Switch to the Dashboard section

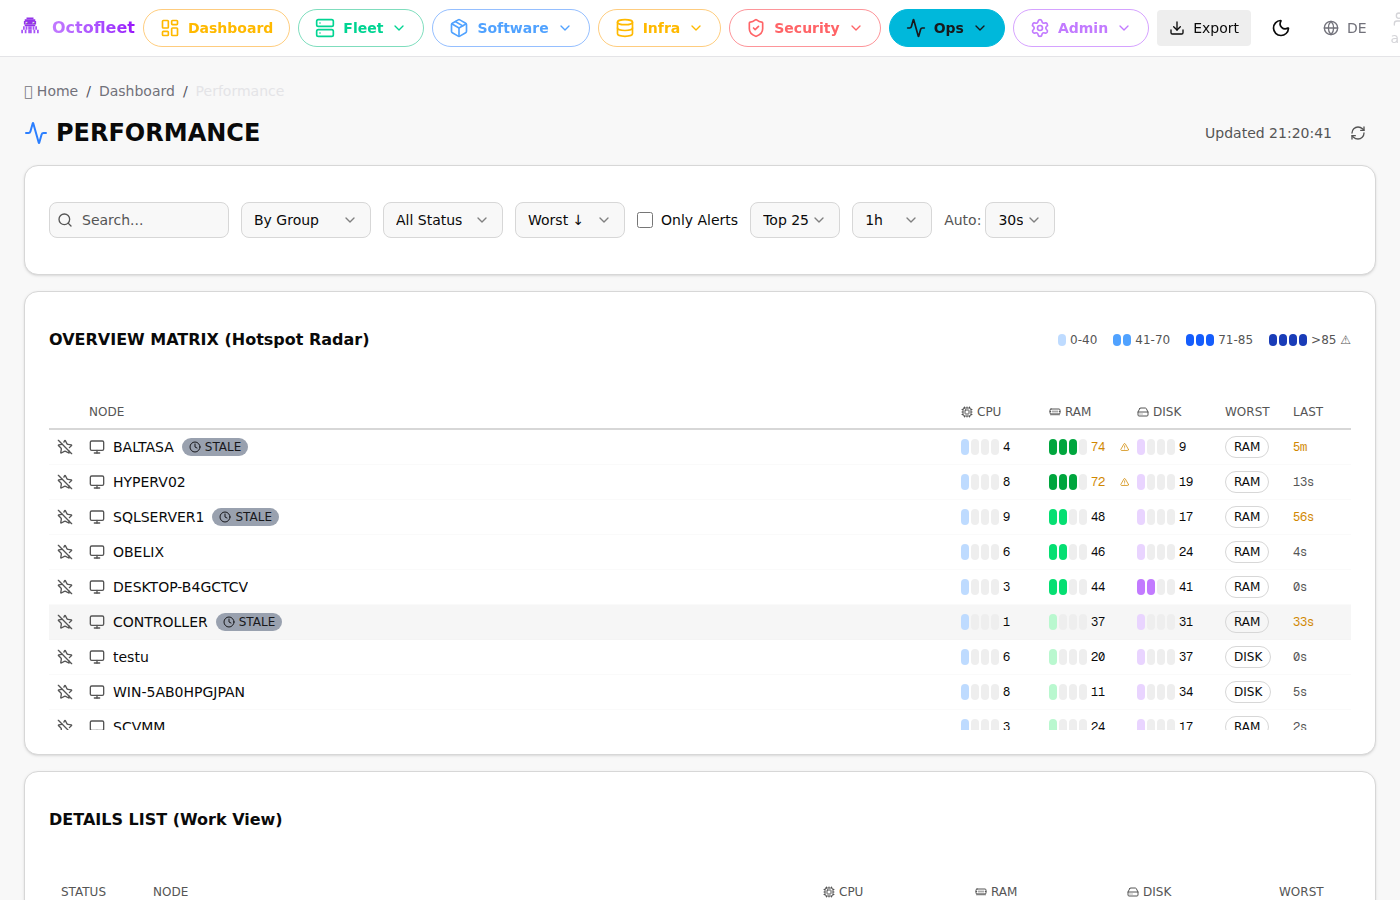(x=216, y=28)
